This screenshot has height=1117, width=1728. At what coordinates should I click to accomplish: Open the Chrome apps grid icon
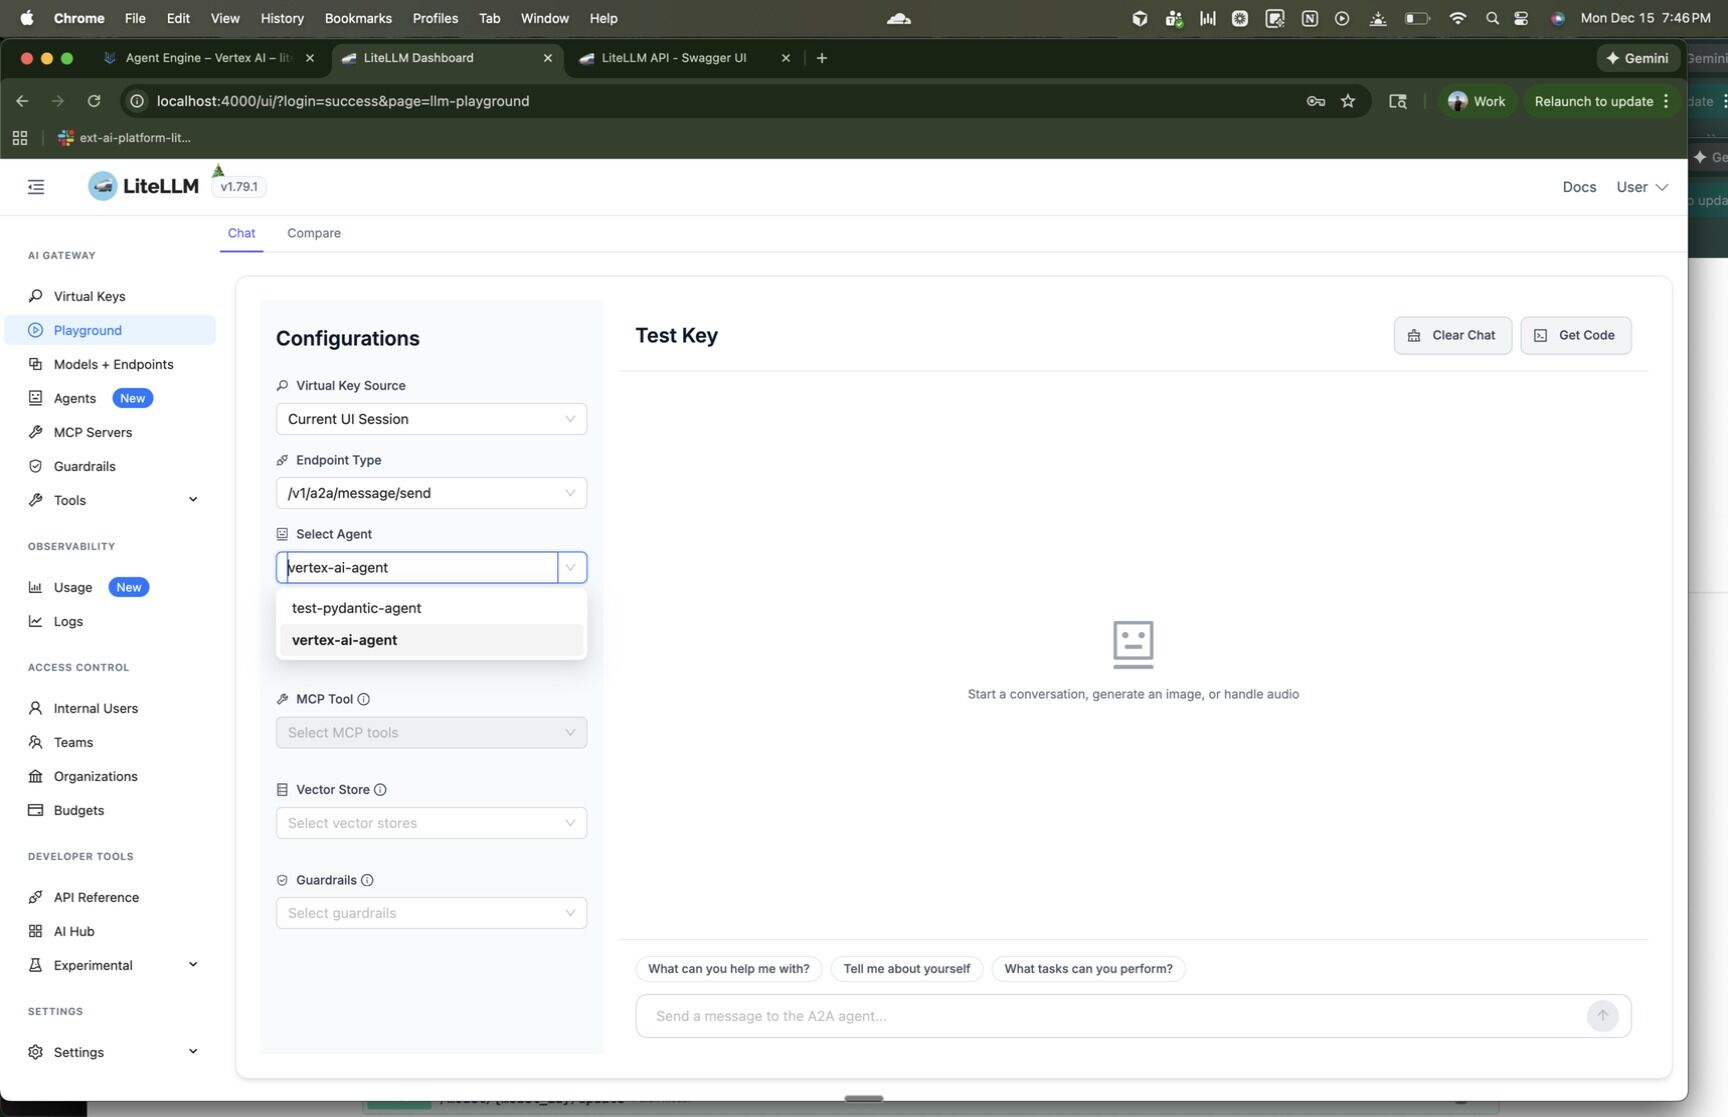click(20, 138)
